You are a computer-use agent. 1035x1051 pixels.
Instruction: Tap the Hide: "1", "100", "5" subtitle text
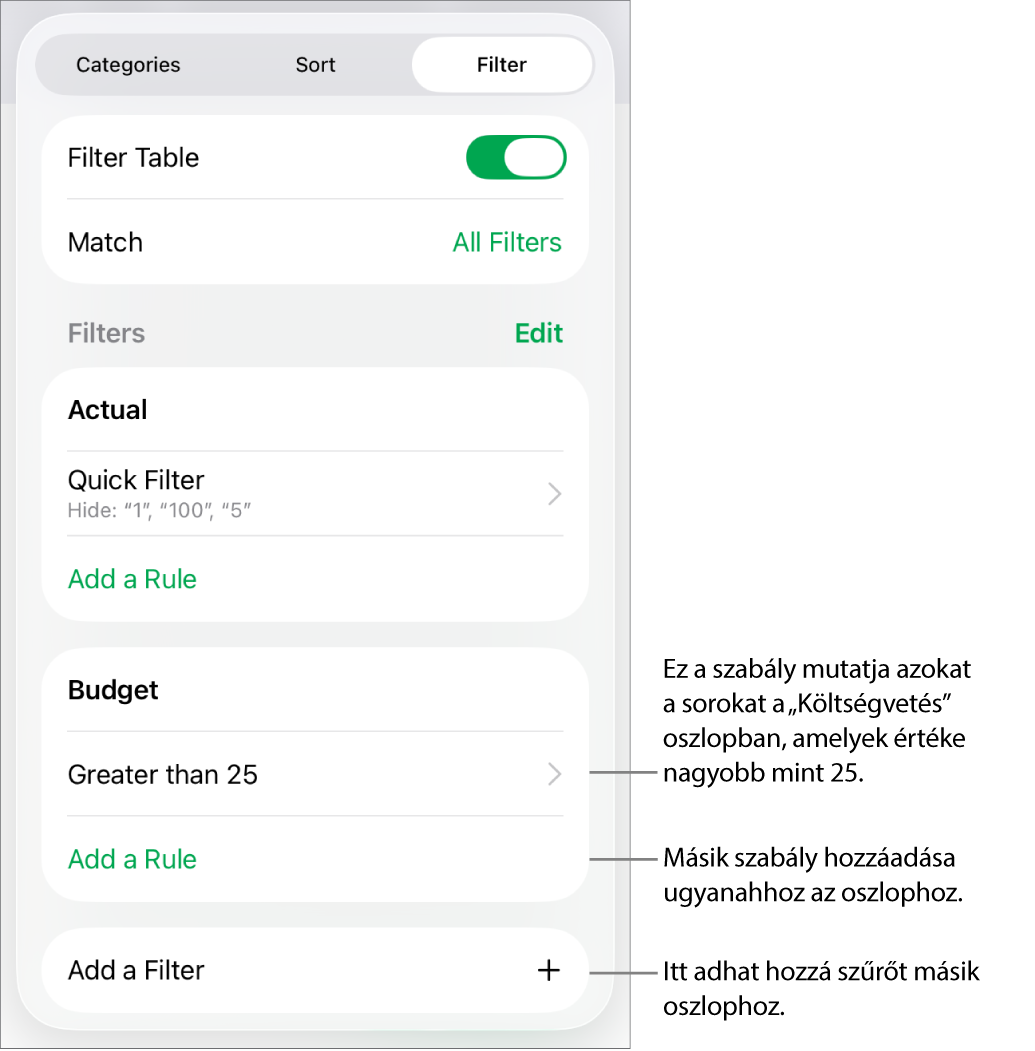[159, 511]
